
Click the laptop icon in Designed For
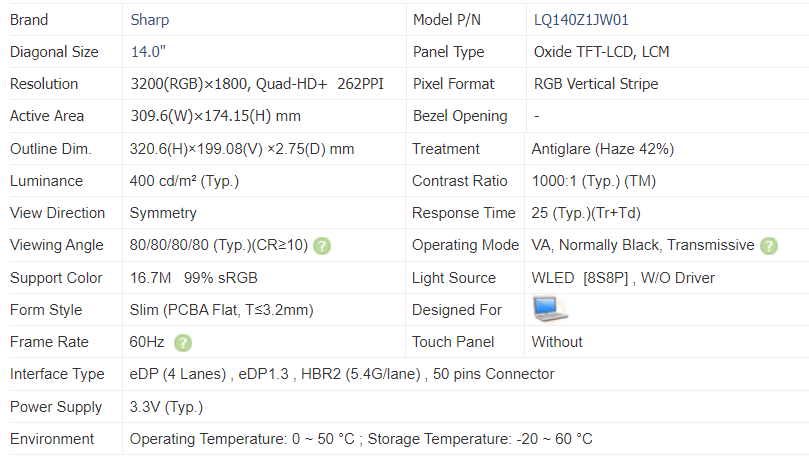551,309
